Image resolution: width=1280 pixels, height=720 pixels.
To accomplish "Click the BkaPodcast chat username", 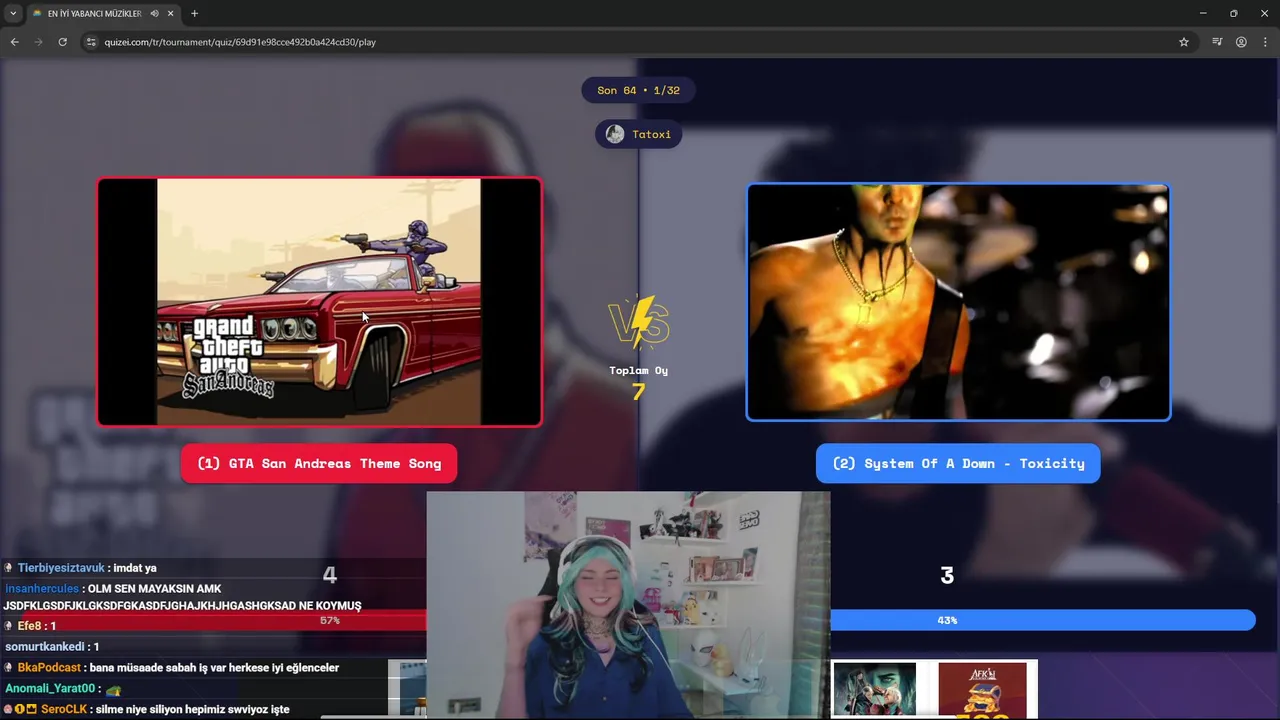I will coord(50,668).
